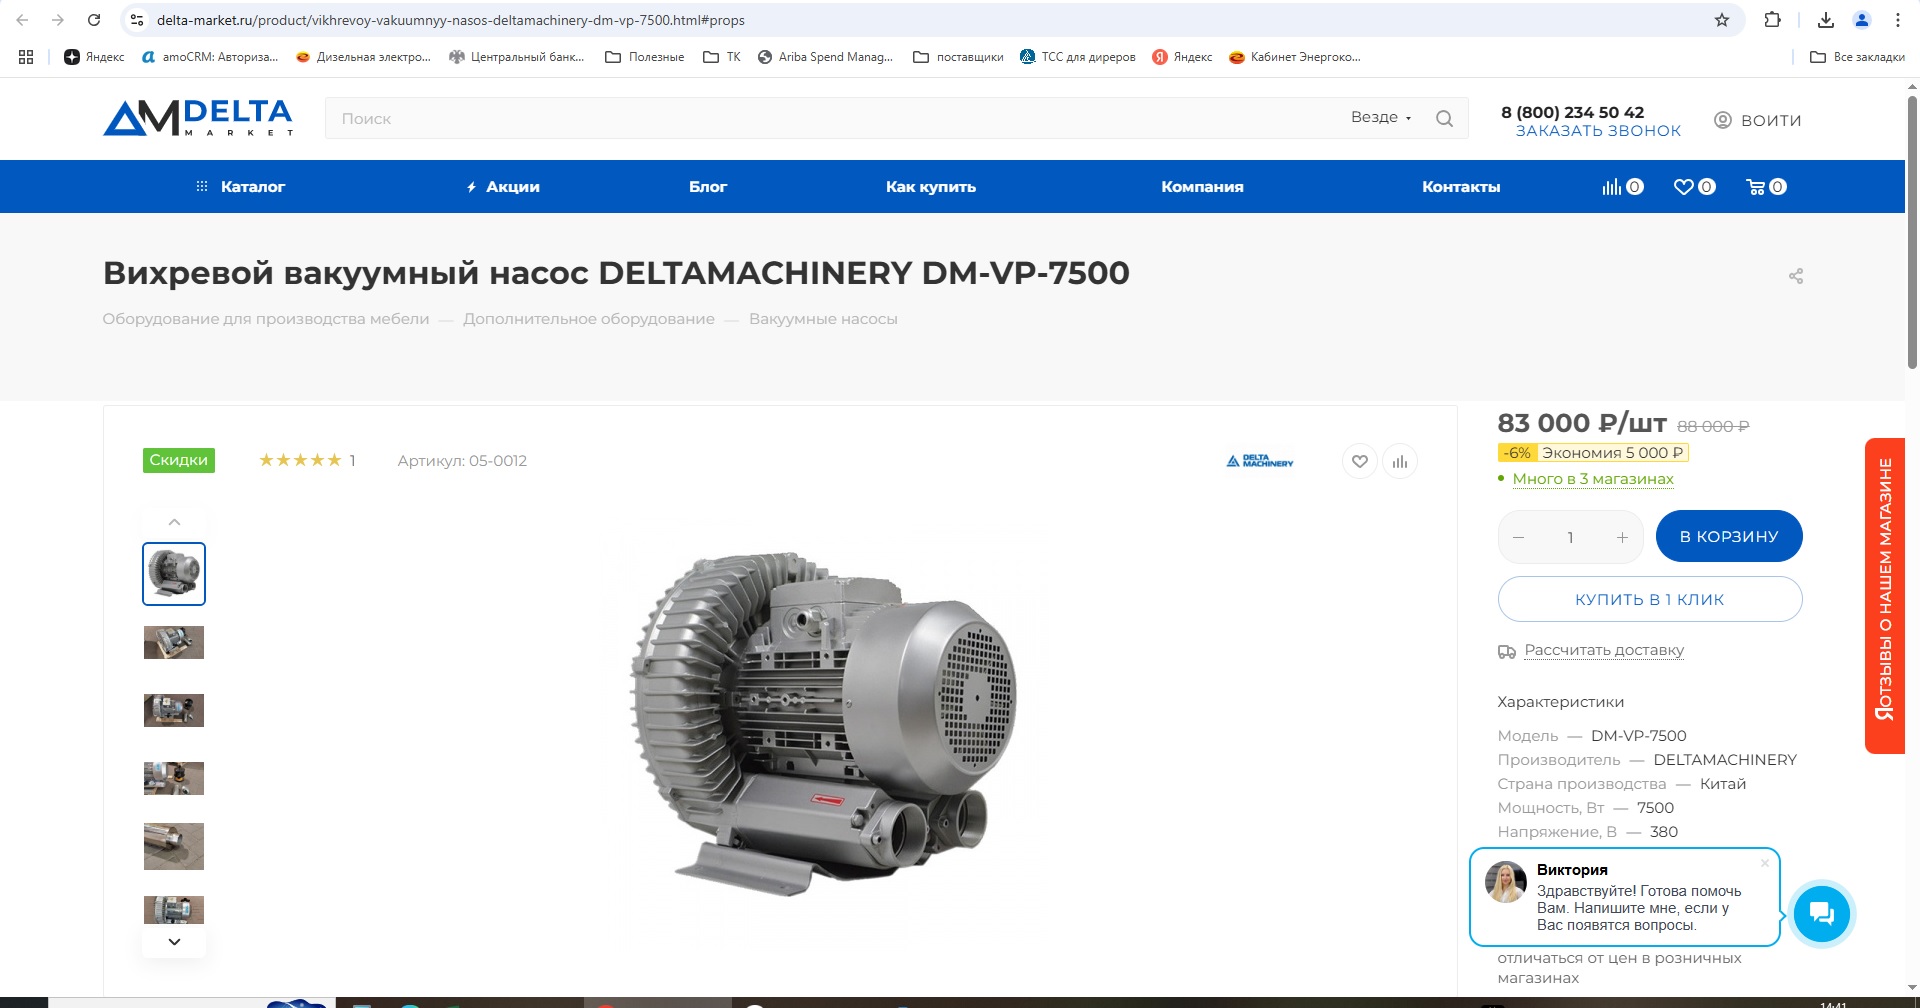Select second product thumbnail
1920x1008 pixels.
[x=174, y=642]
